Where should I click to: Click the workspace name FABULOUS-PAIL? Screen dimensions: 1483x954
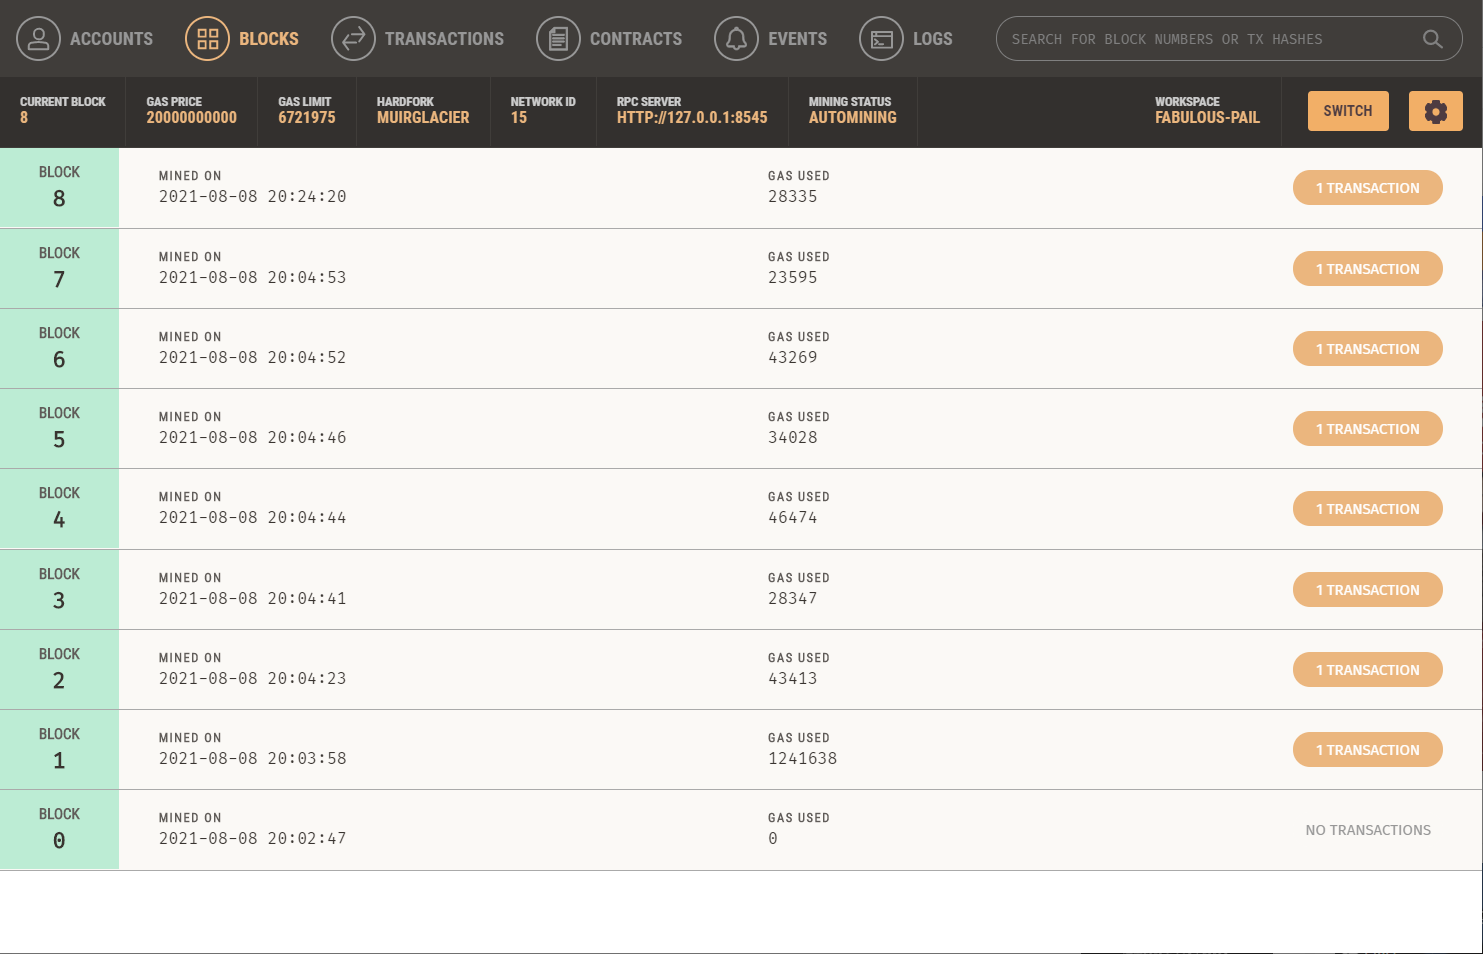click(1207, 118)
